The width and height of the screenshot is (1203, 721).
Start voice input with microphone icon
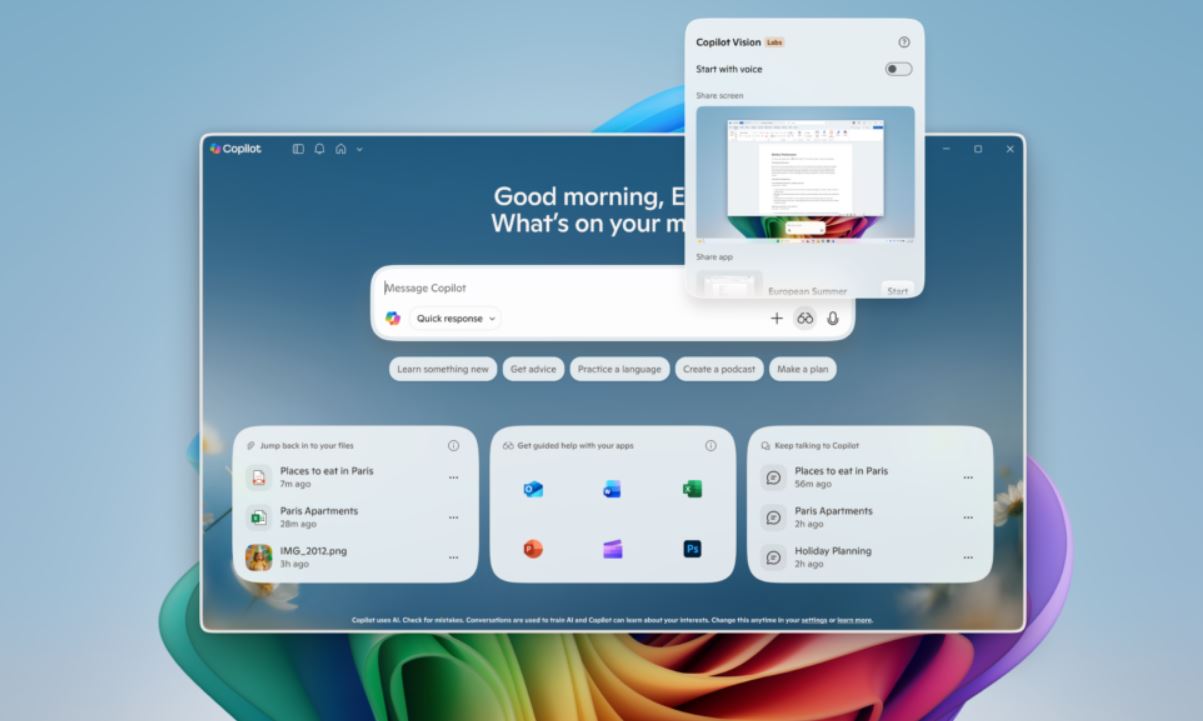point(833,318)
